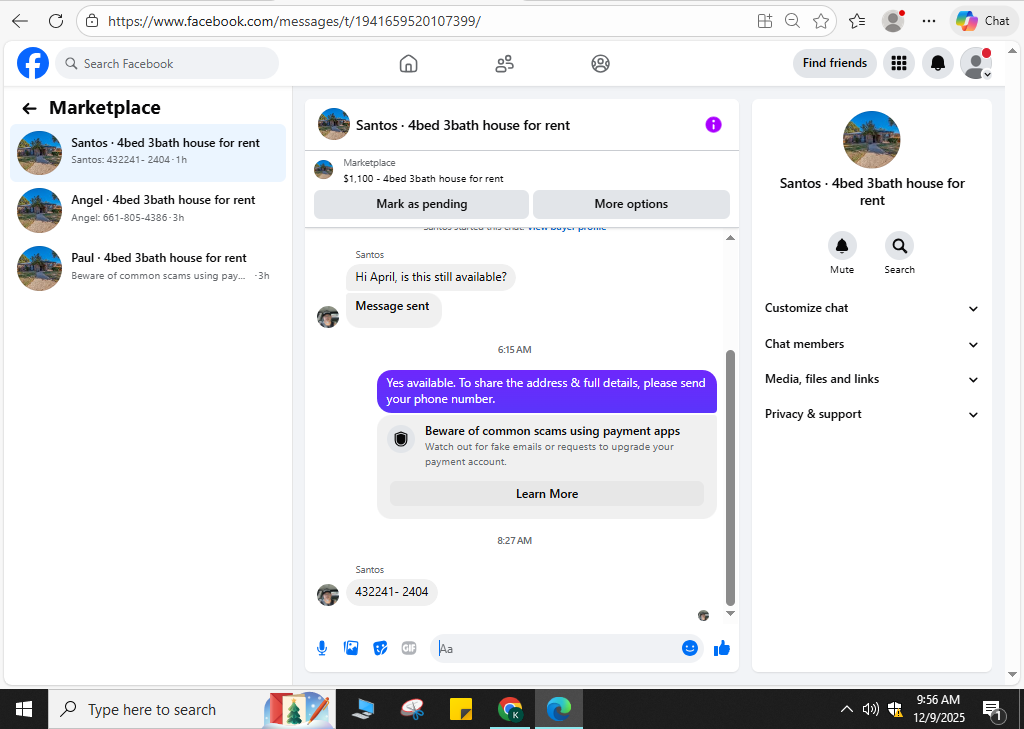This screenshot has height=729, width=1024.
Task: Show hidden system tray icons
Action: (846, 709)
